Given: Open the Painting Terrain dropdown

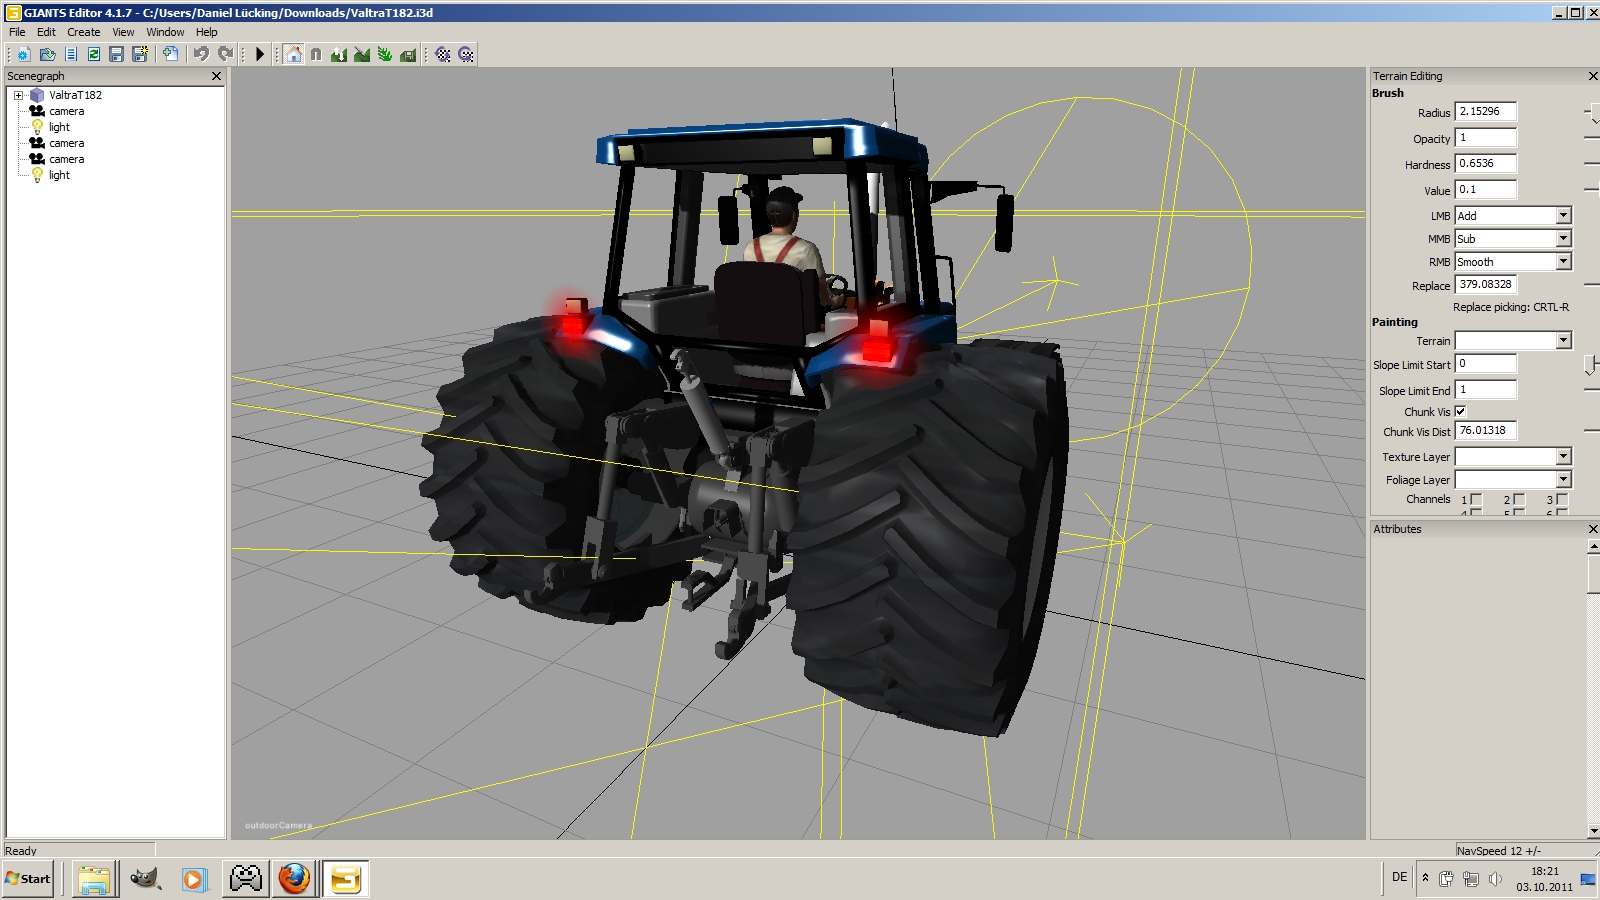Looking at the screenshot, I should 1513,341.
